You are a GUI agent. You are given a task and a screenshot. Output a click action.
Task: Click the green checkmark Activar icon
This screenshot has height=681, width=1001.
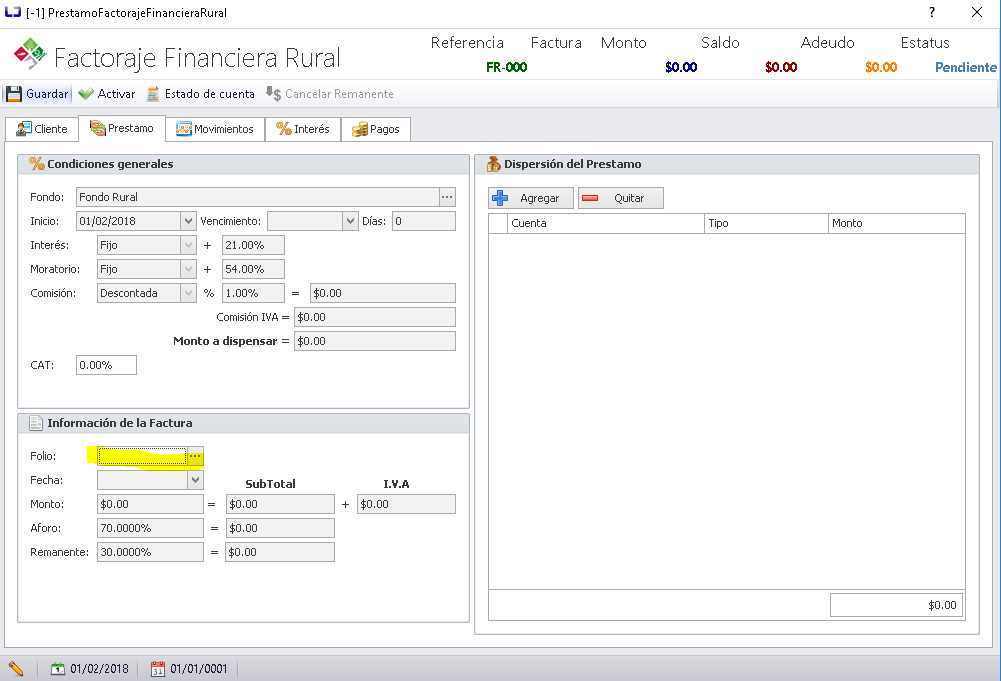coord(86,94)
